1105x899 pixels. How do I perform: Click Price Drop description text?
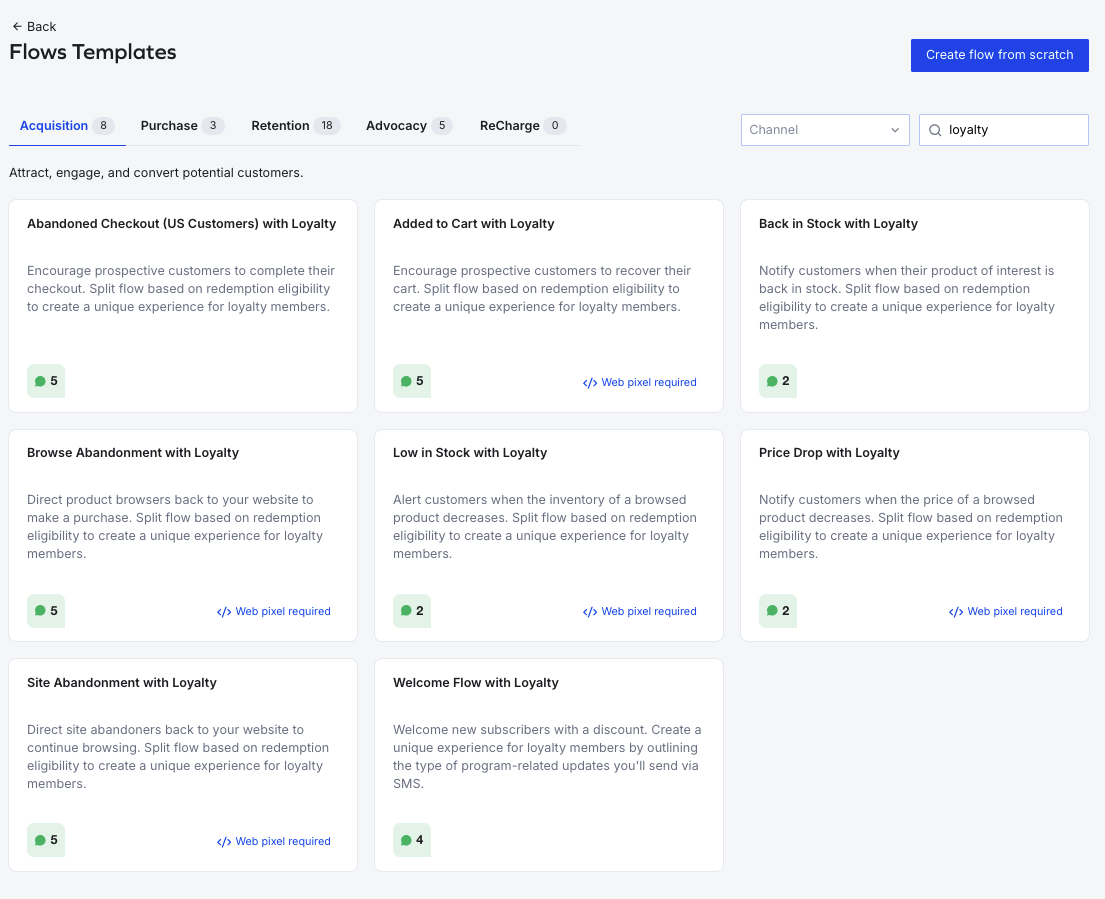click(910, 527)
